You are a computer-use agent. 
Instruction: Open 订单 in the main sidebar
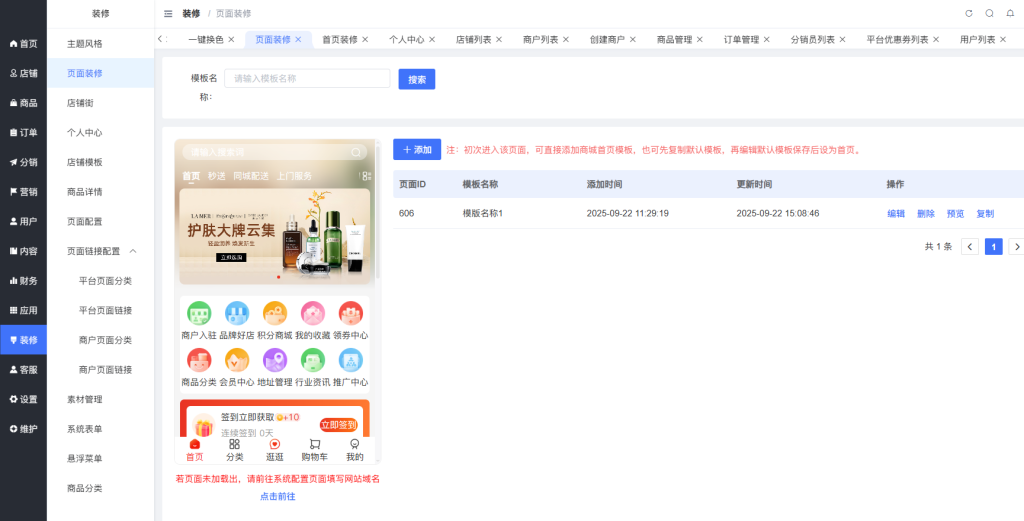[x=24, y=133]
